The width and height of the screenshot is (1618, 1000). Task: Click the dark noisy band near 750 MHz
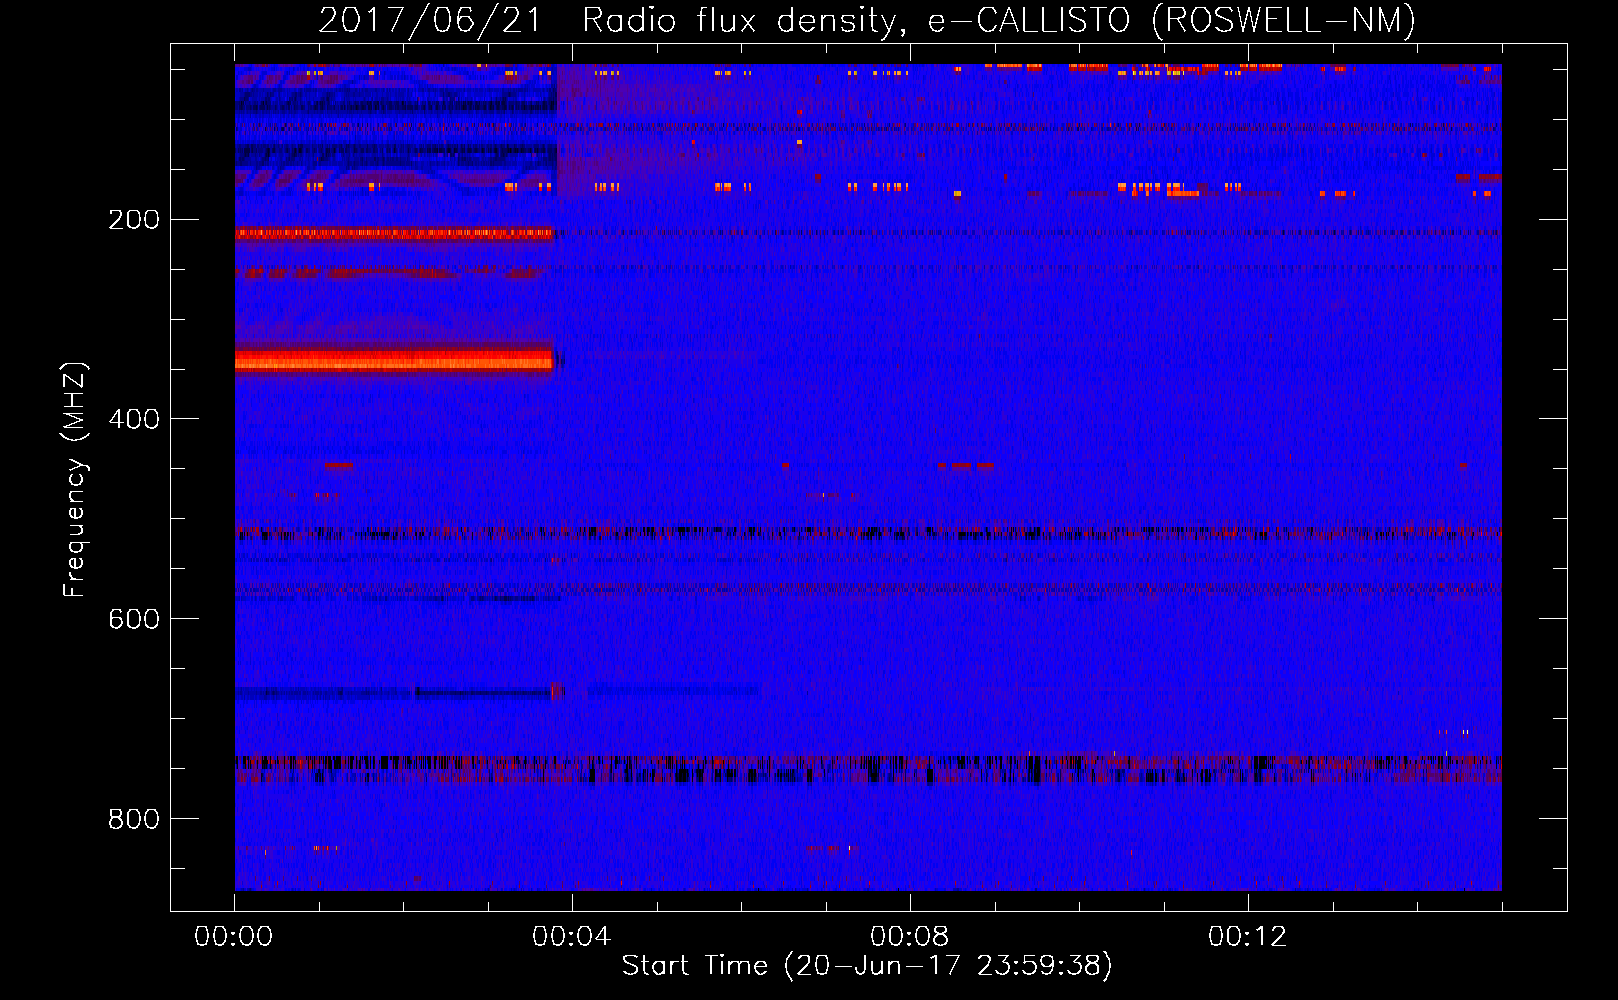point(868,768)
